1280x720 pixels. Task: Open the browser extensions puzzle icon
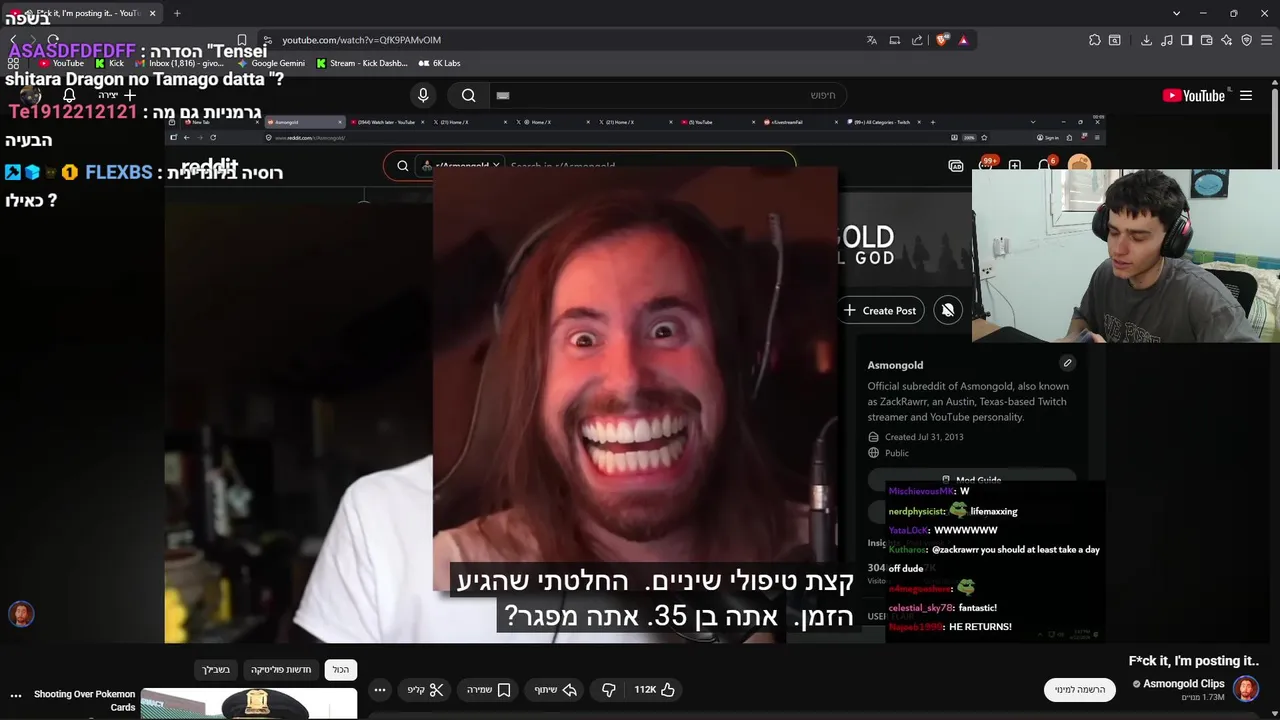pos(1095,40)
